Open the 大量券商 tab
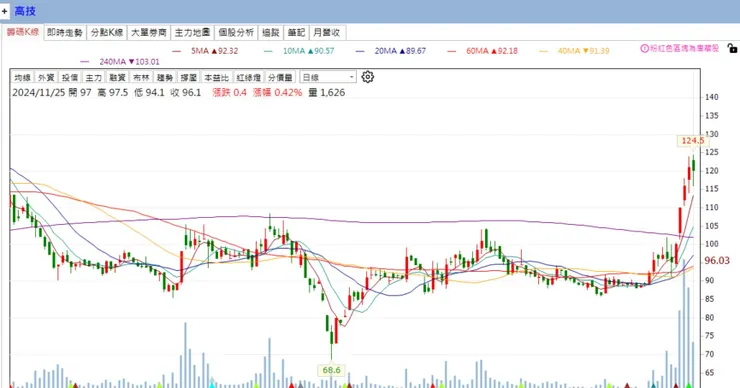The height and width of the screenshot is (388, 740). 149,33
